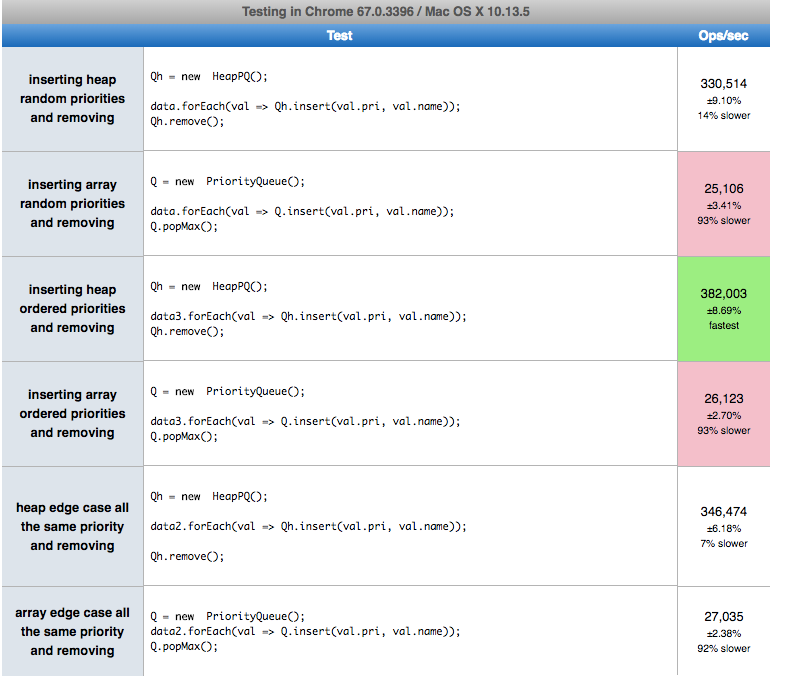
Task: Click the inserting heap ordered priorities row label
Action: (72, 308)
